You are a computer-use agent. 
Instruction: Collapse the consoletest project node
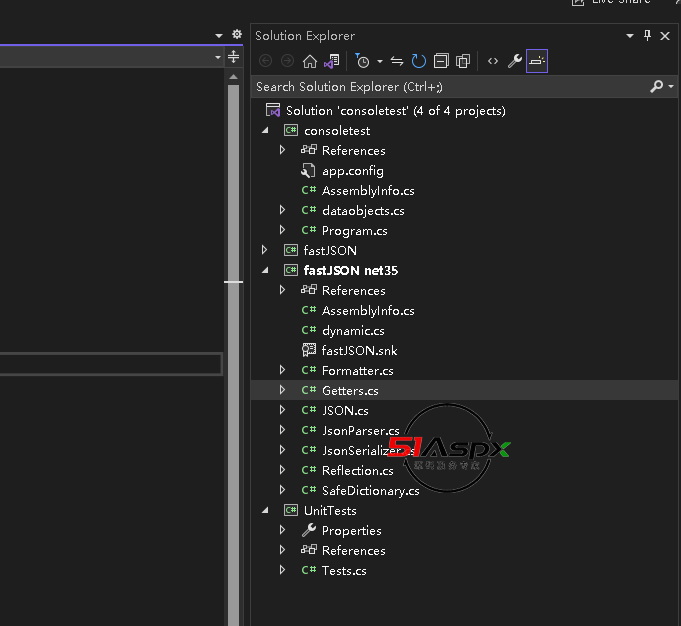265,130
